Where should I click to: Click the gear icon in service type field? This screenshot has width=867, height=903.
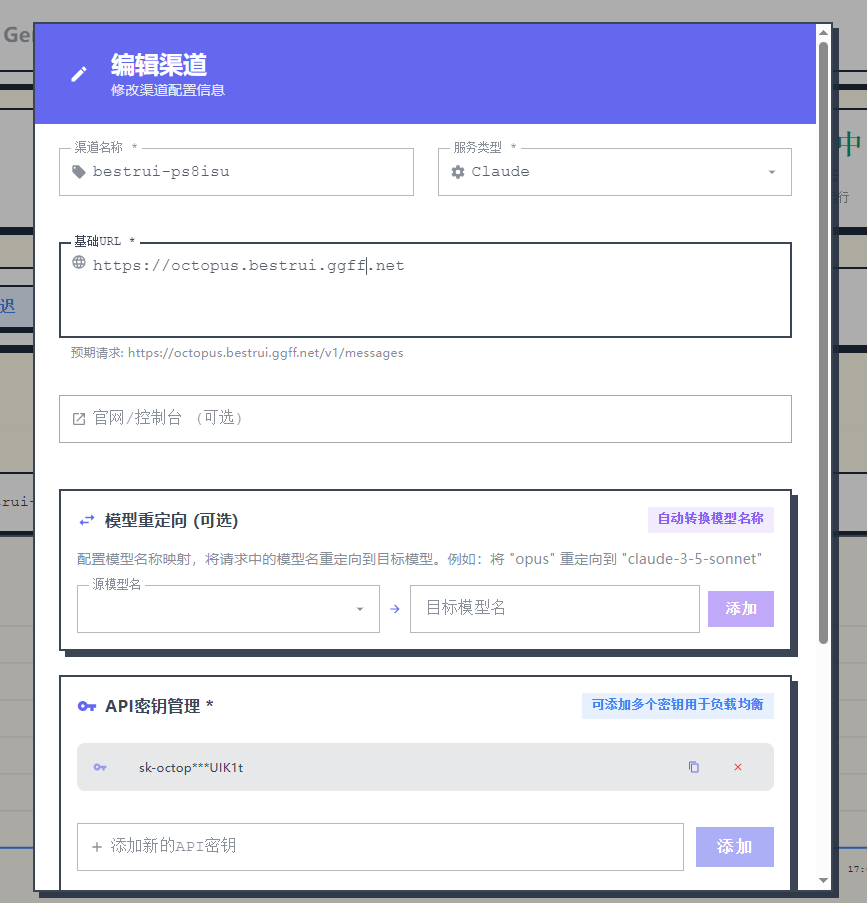click(458, 172)
